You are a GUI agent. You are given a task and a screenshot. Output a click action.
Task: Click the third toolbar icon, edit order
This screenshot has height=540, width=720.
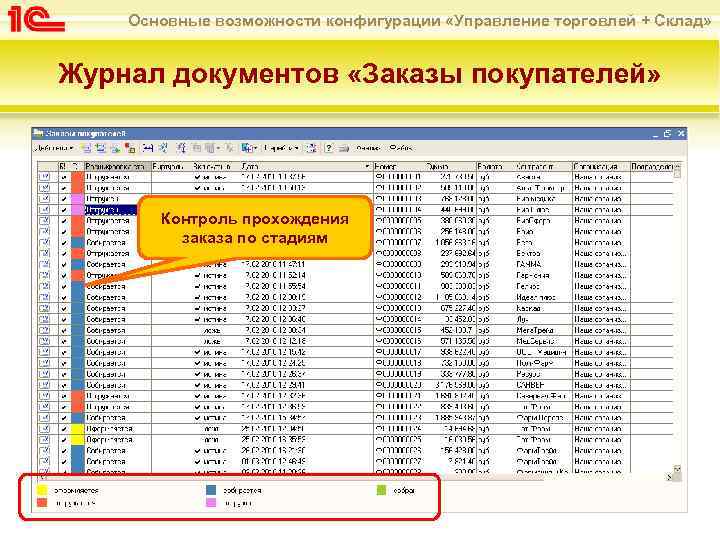pyautogui.click(x=115, y=148)
